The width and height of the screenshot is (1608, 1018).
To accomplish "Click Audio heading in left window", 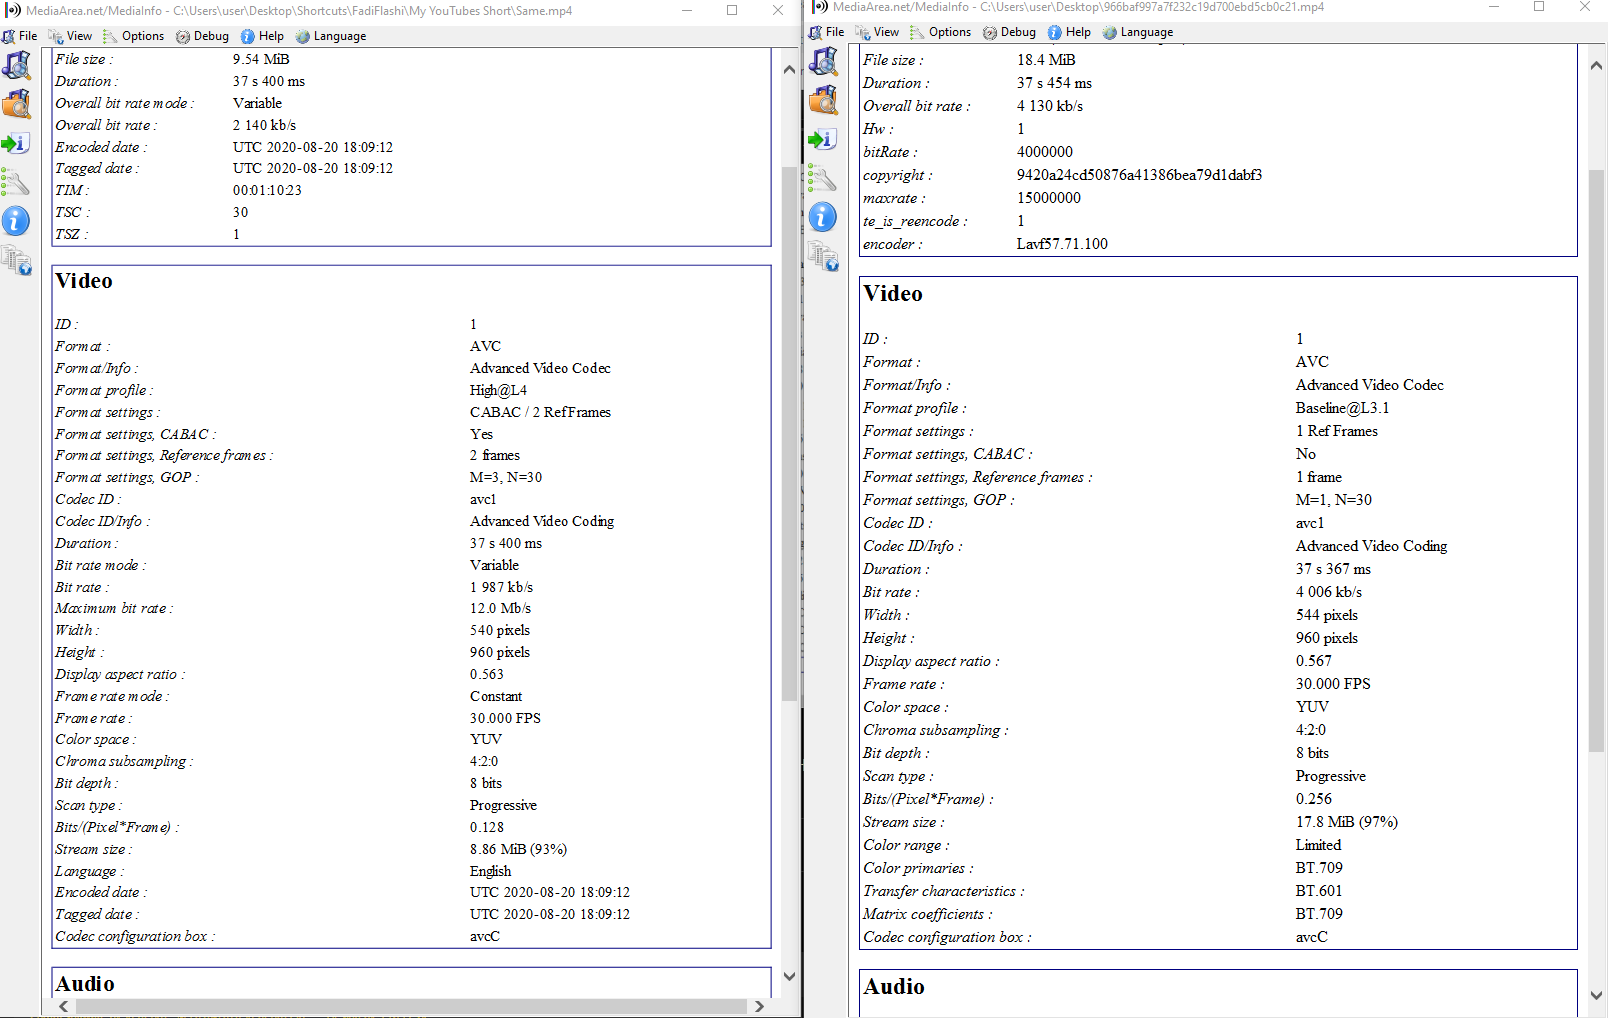I will (x=85, y=984).
